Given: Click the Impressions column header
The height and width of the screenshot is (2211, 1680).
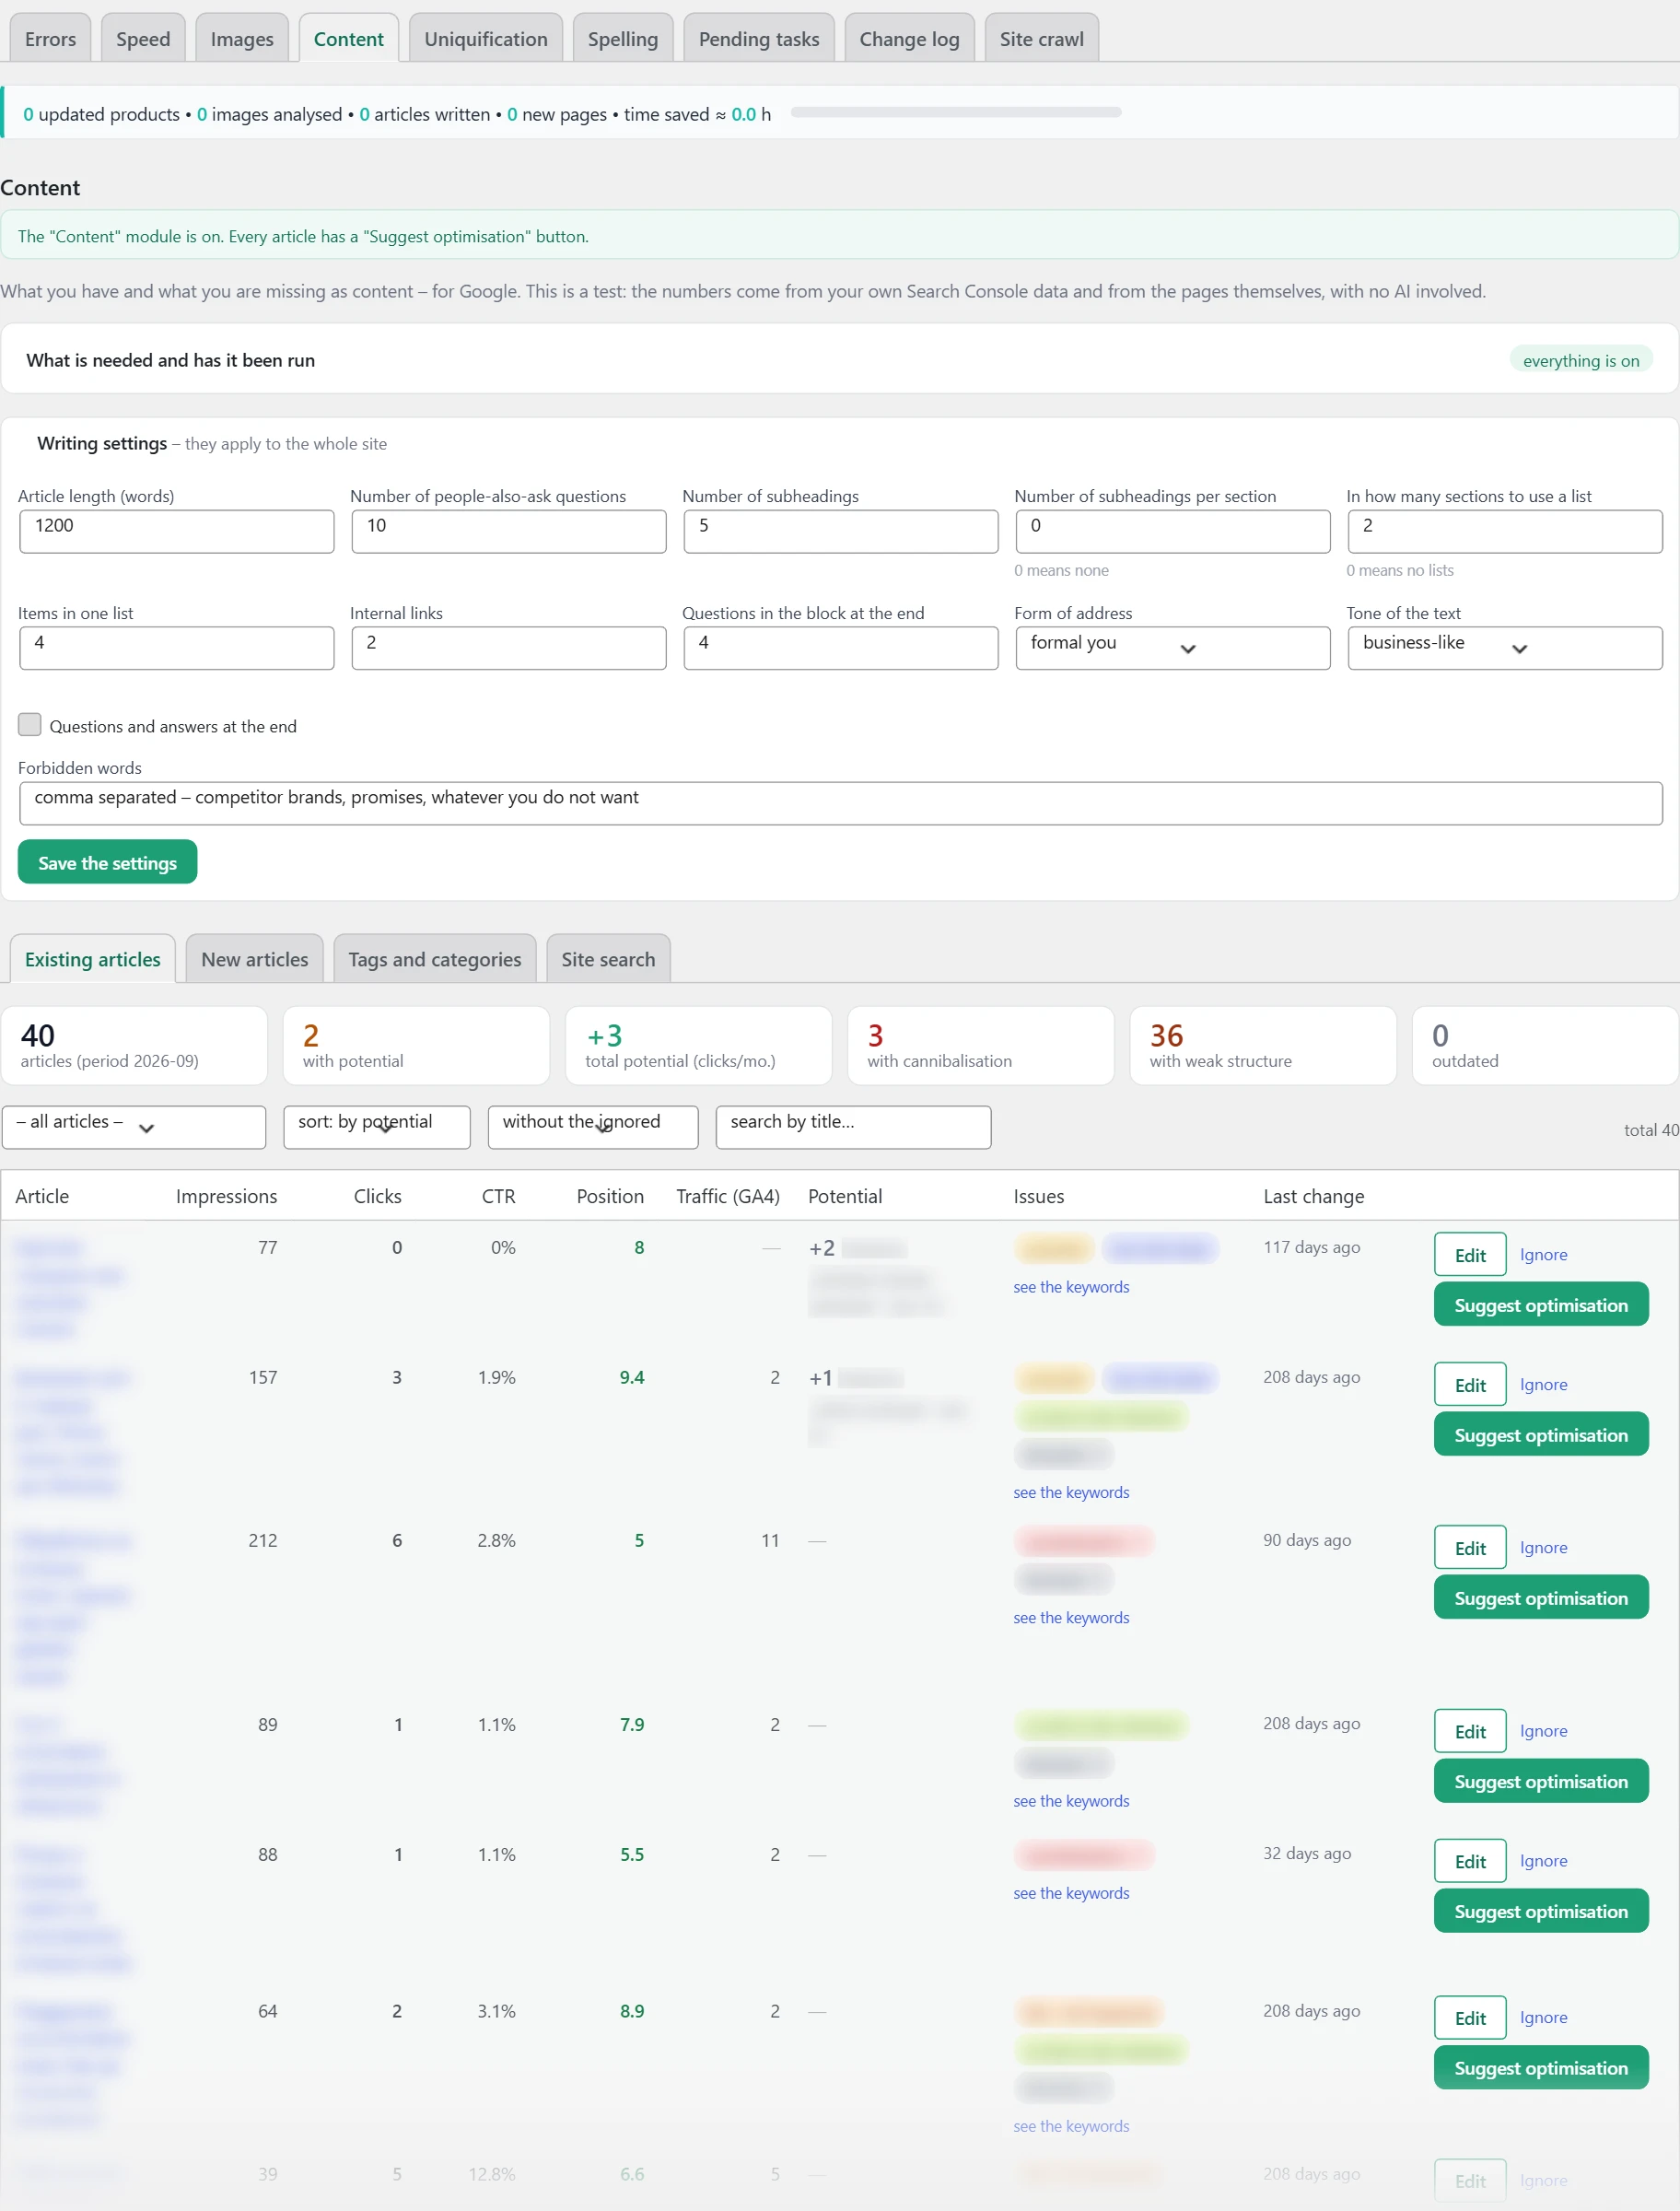Looking at the screenshot, I should [226, 1196].
